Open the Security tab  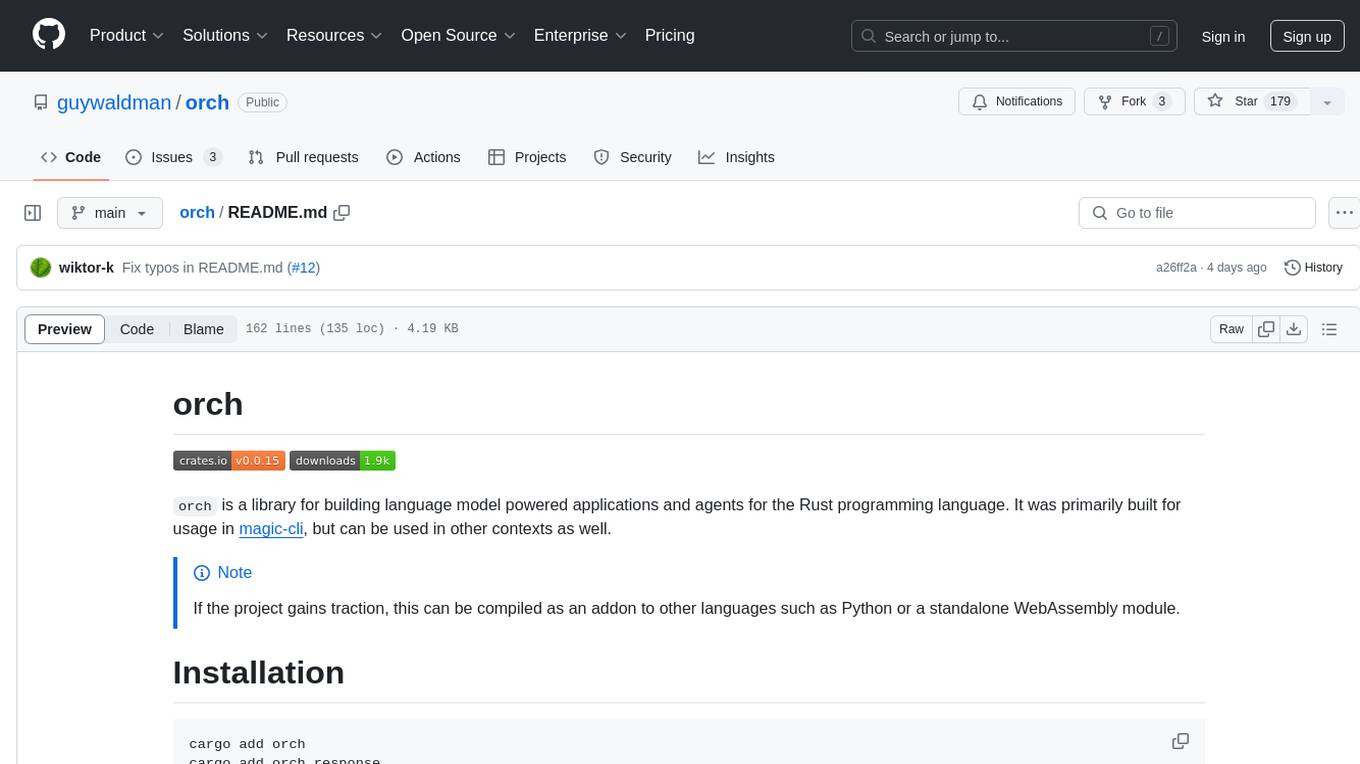pyautogui.click(x=632, y=157)
